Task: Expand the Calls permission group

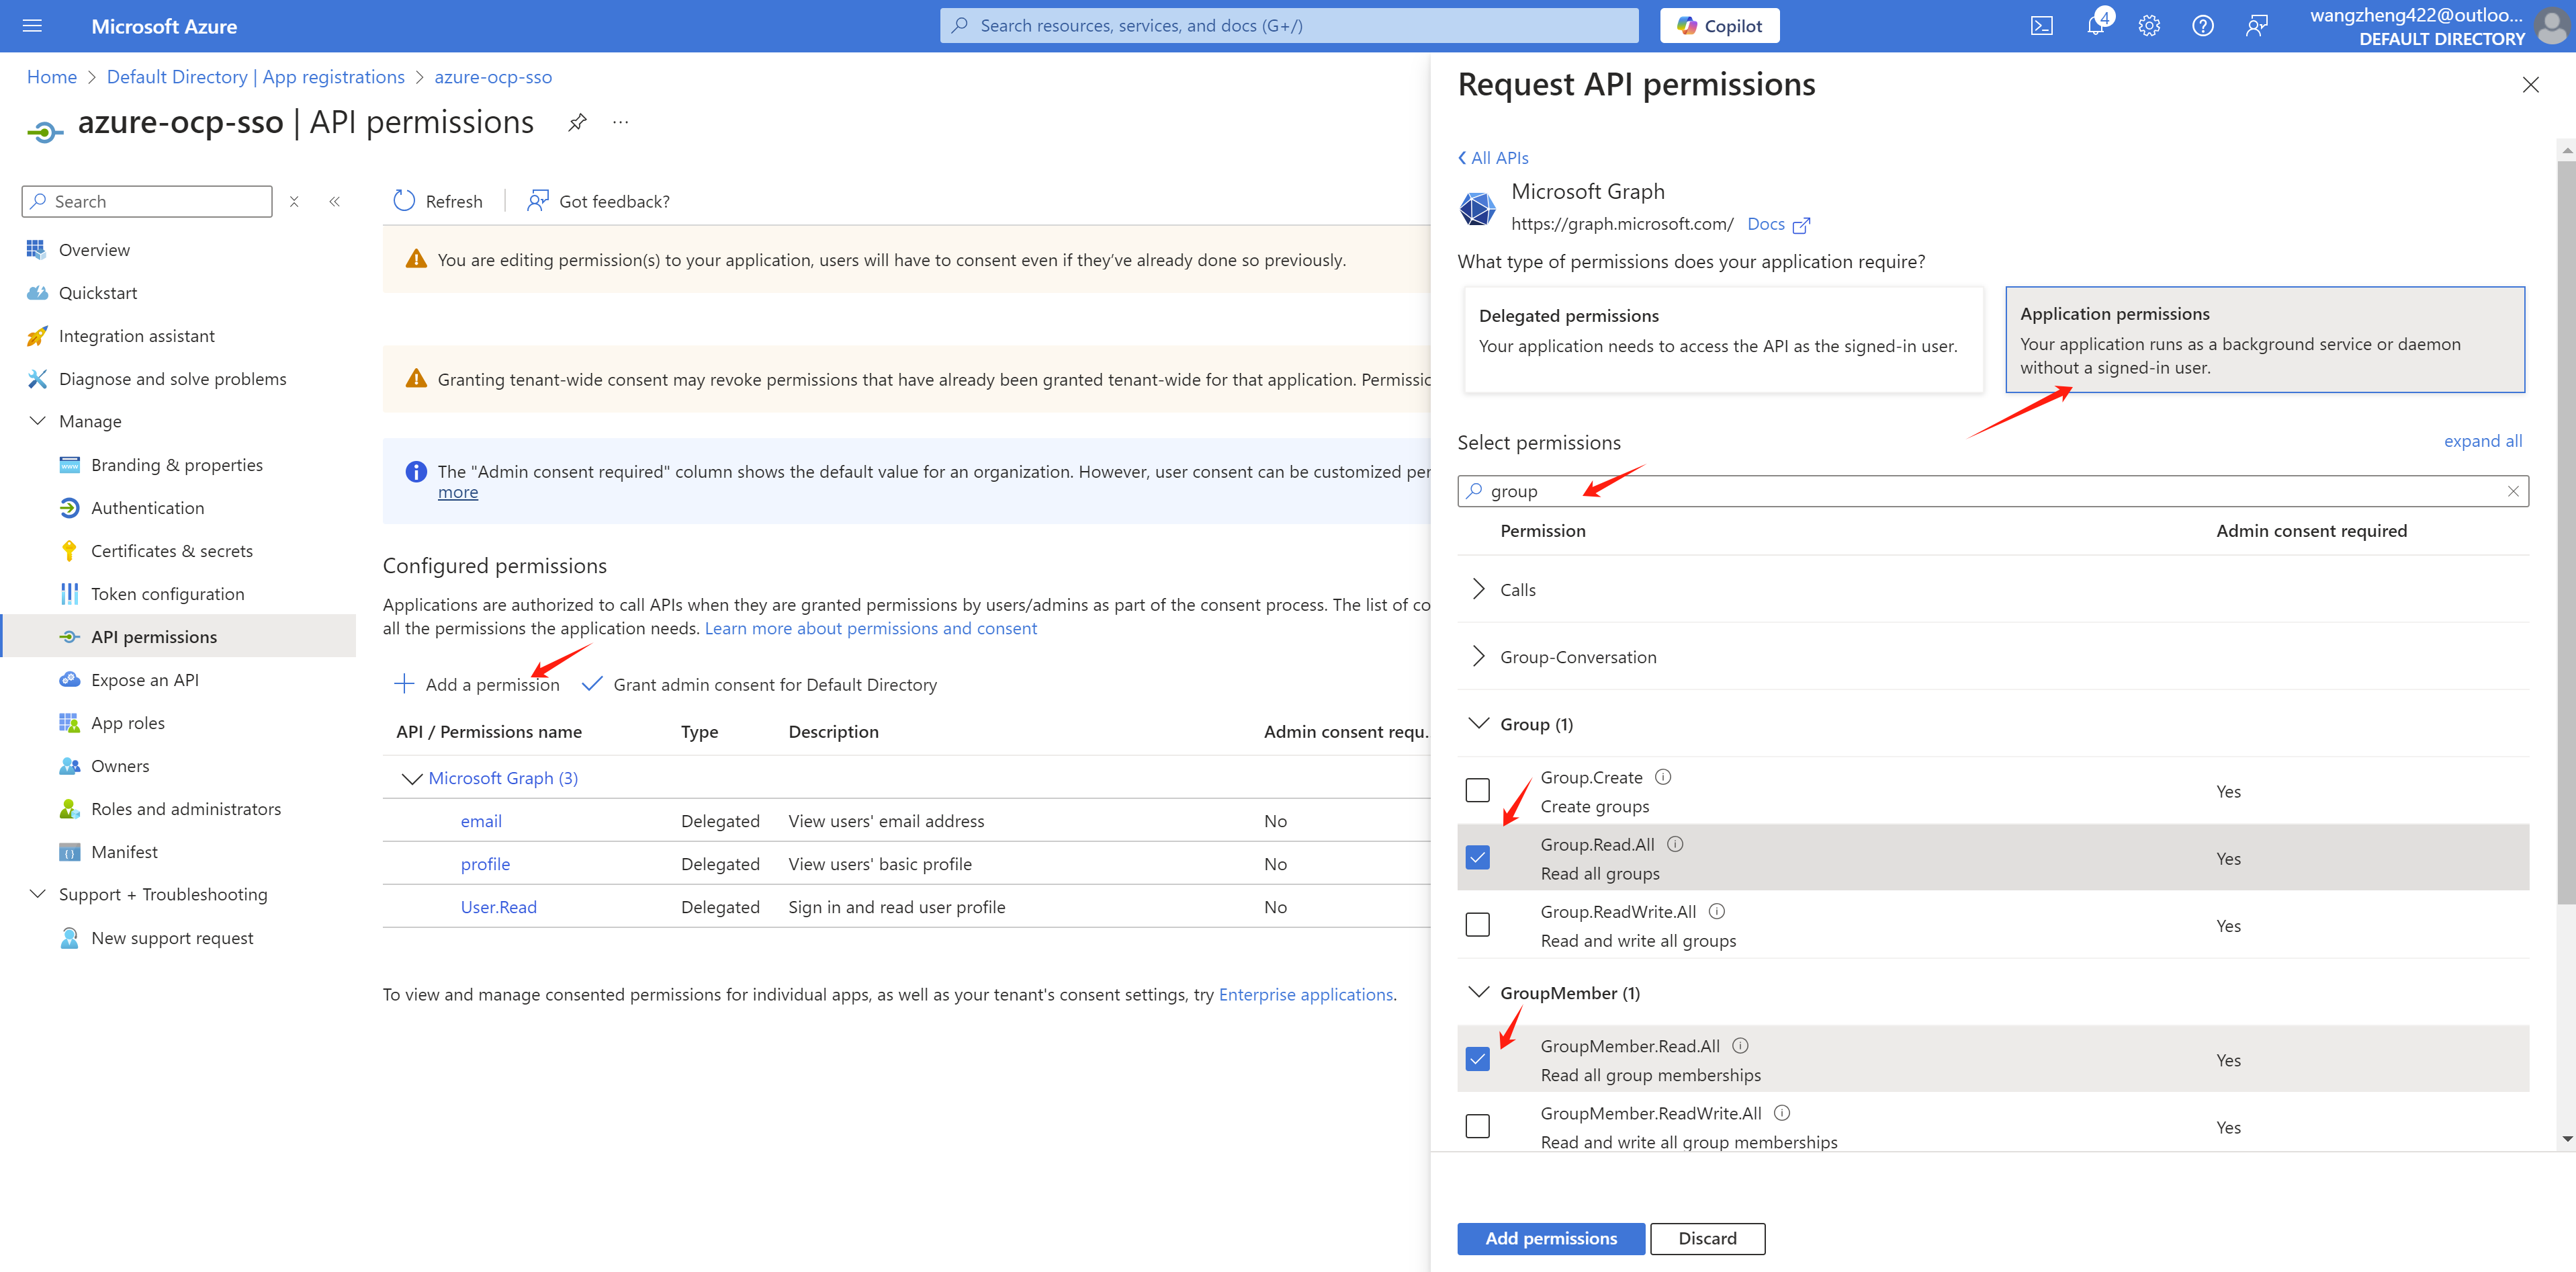Action: point(1479,589)
